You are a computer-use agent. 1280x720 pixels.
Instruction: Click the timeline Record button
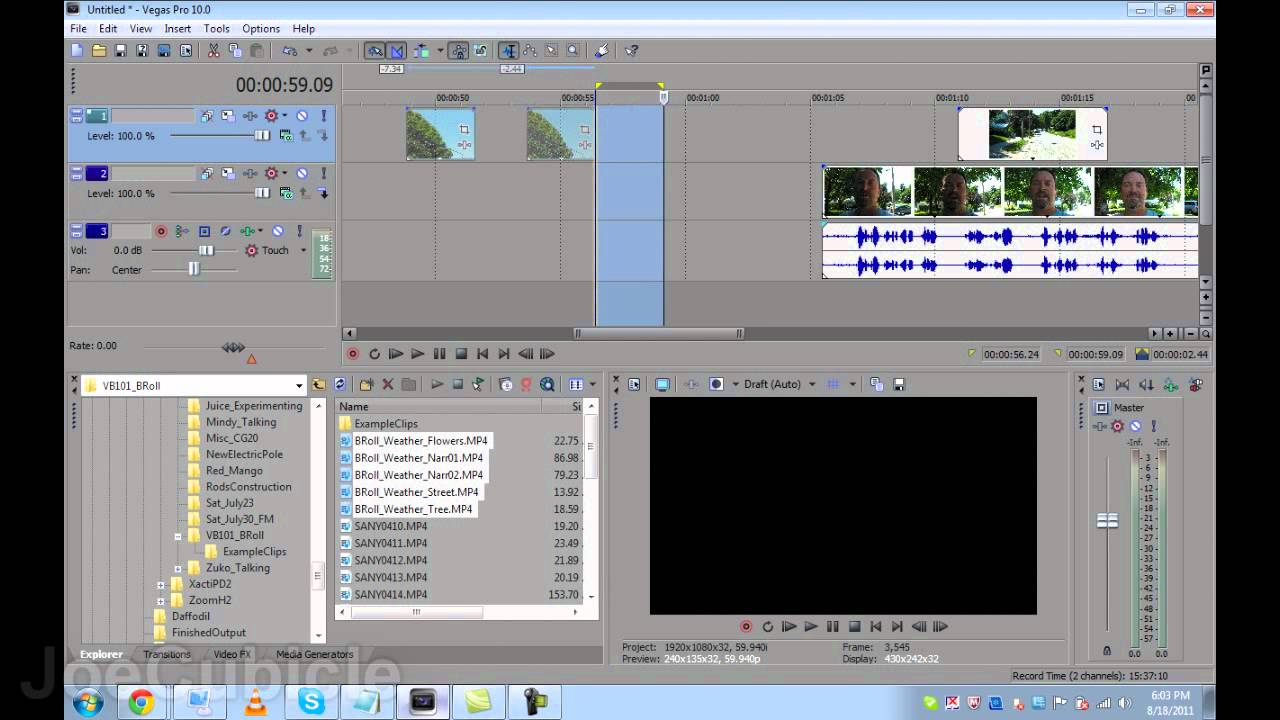[x=352, y=354]
